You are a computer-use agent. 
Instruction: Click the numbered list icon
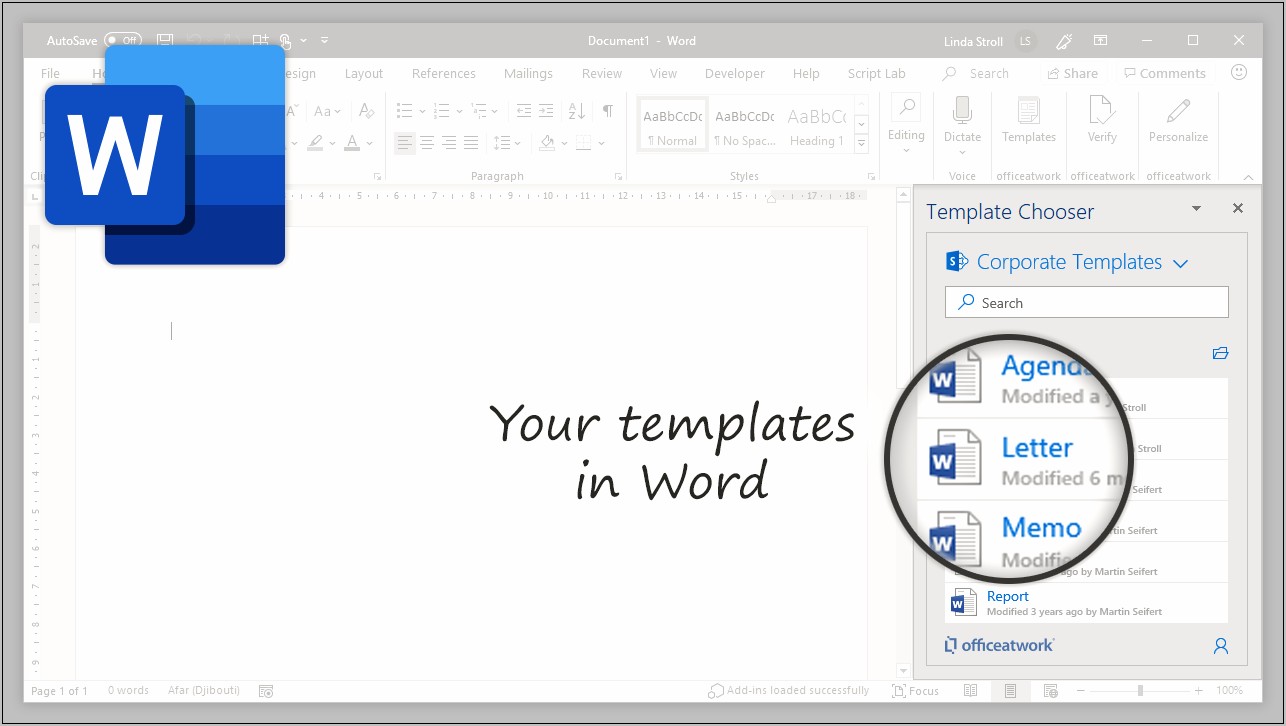(x=442, y=111)
